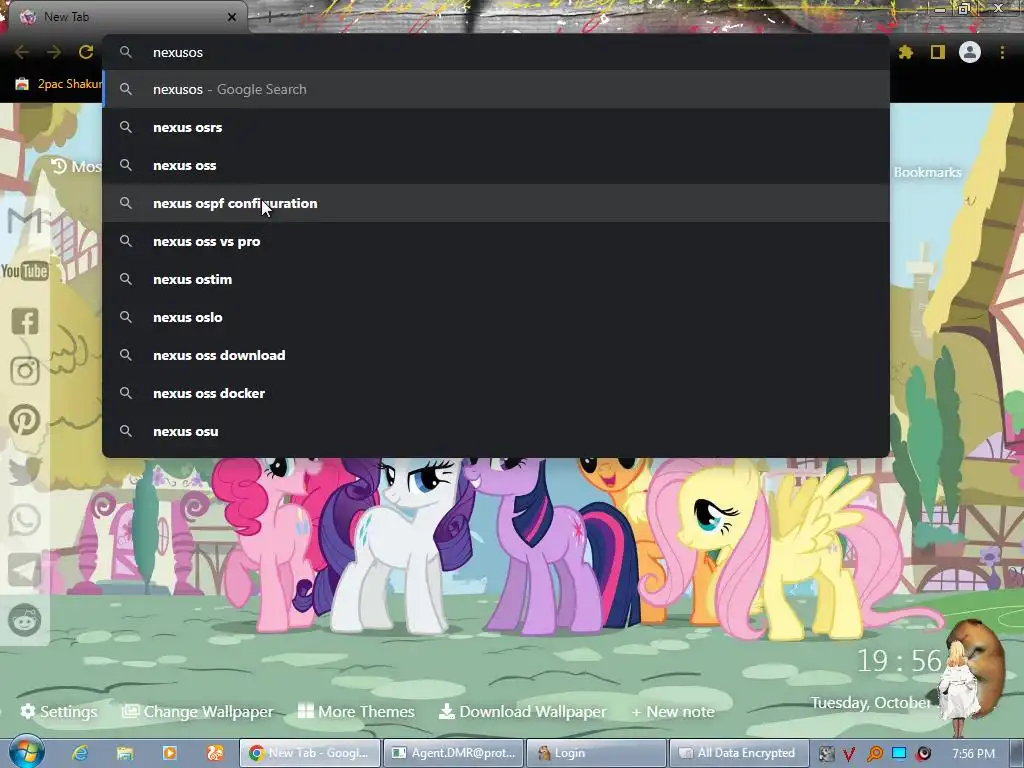This screenshot has height=768, width=1024.
Task: Select the 'nexus osu' suggestion
Action: click(496, 430)
